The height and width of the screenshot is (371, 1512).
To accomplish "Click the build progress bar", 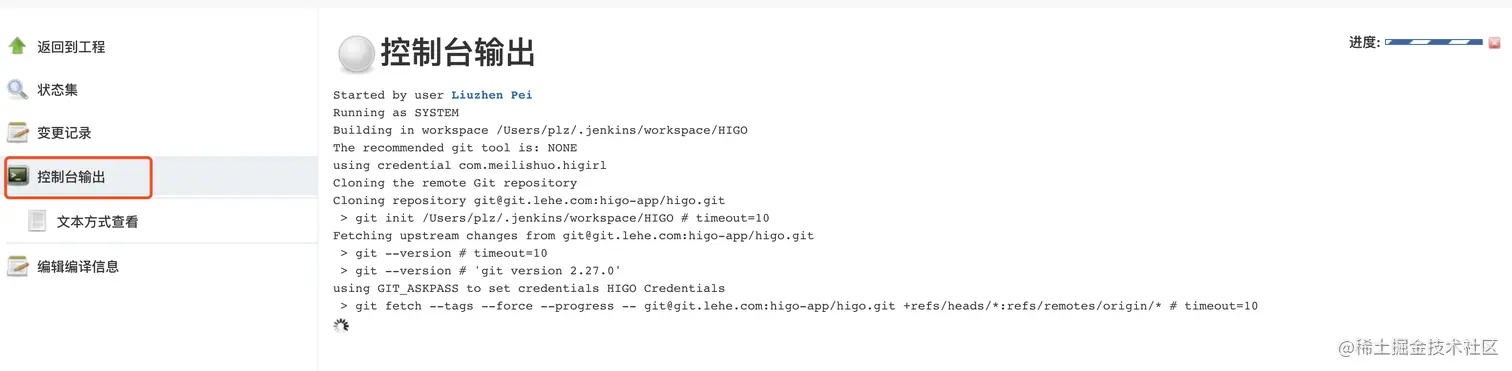I will click(x=1434, y=43).
